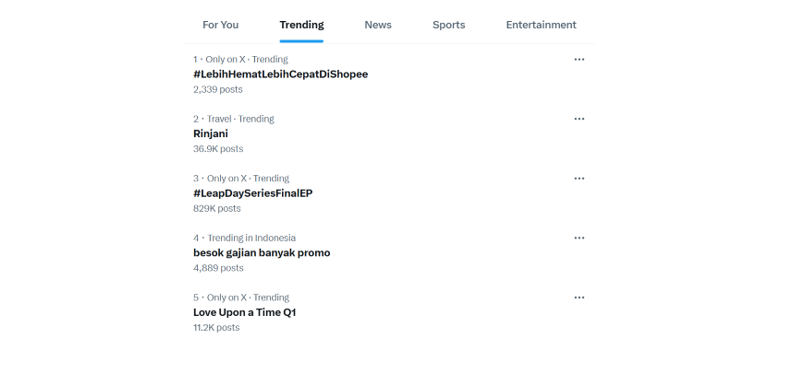Open more options for #LeapDaySeriesFinalEP trend
The width and height of the screenshot is (787, 366).
point(579,178)
